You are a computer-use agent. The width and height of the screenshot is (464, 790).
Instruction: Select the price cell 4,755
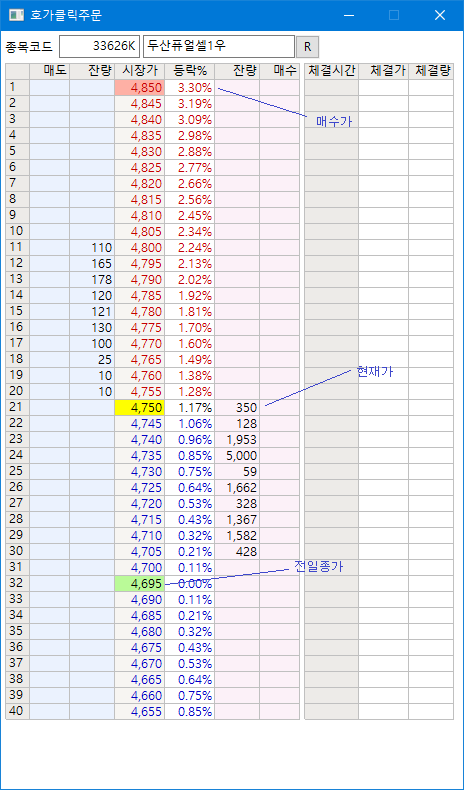(x=140, y=391)
